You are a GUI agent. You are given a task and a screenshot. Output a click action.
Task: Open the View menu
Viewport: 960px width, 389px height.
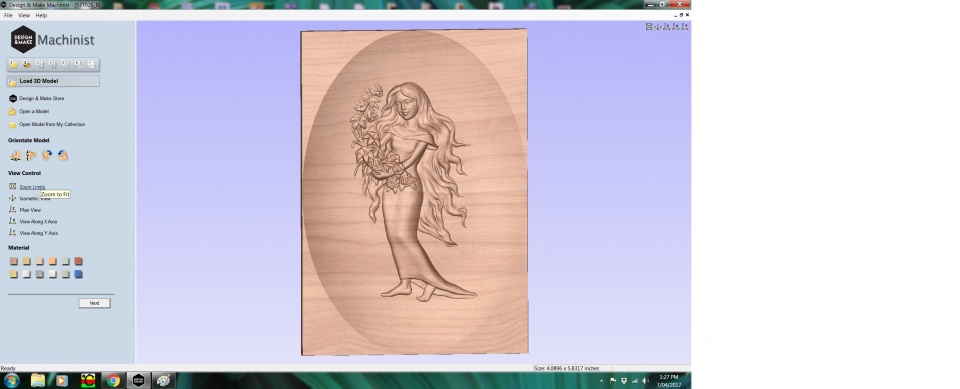24,15
